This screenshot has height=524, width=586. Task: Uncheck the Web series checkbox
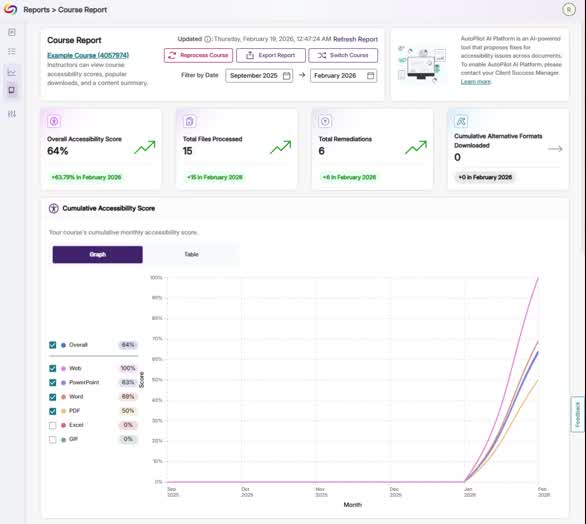[53, 369]
